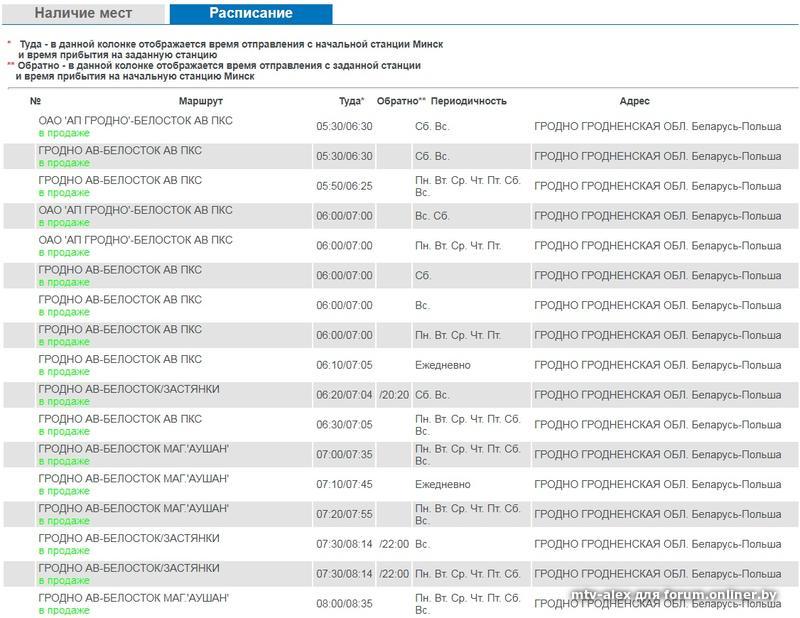Select the 06:30/07:05 departure time cell

[x=344, y=425]
